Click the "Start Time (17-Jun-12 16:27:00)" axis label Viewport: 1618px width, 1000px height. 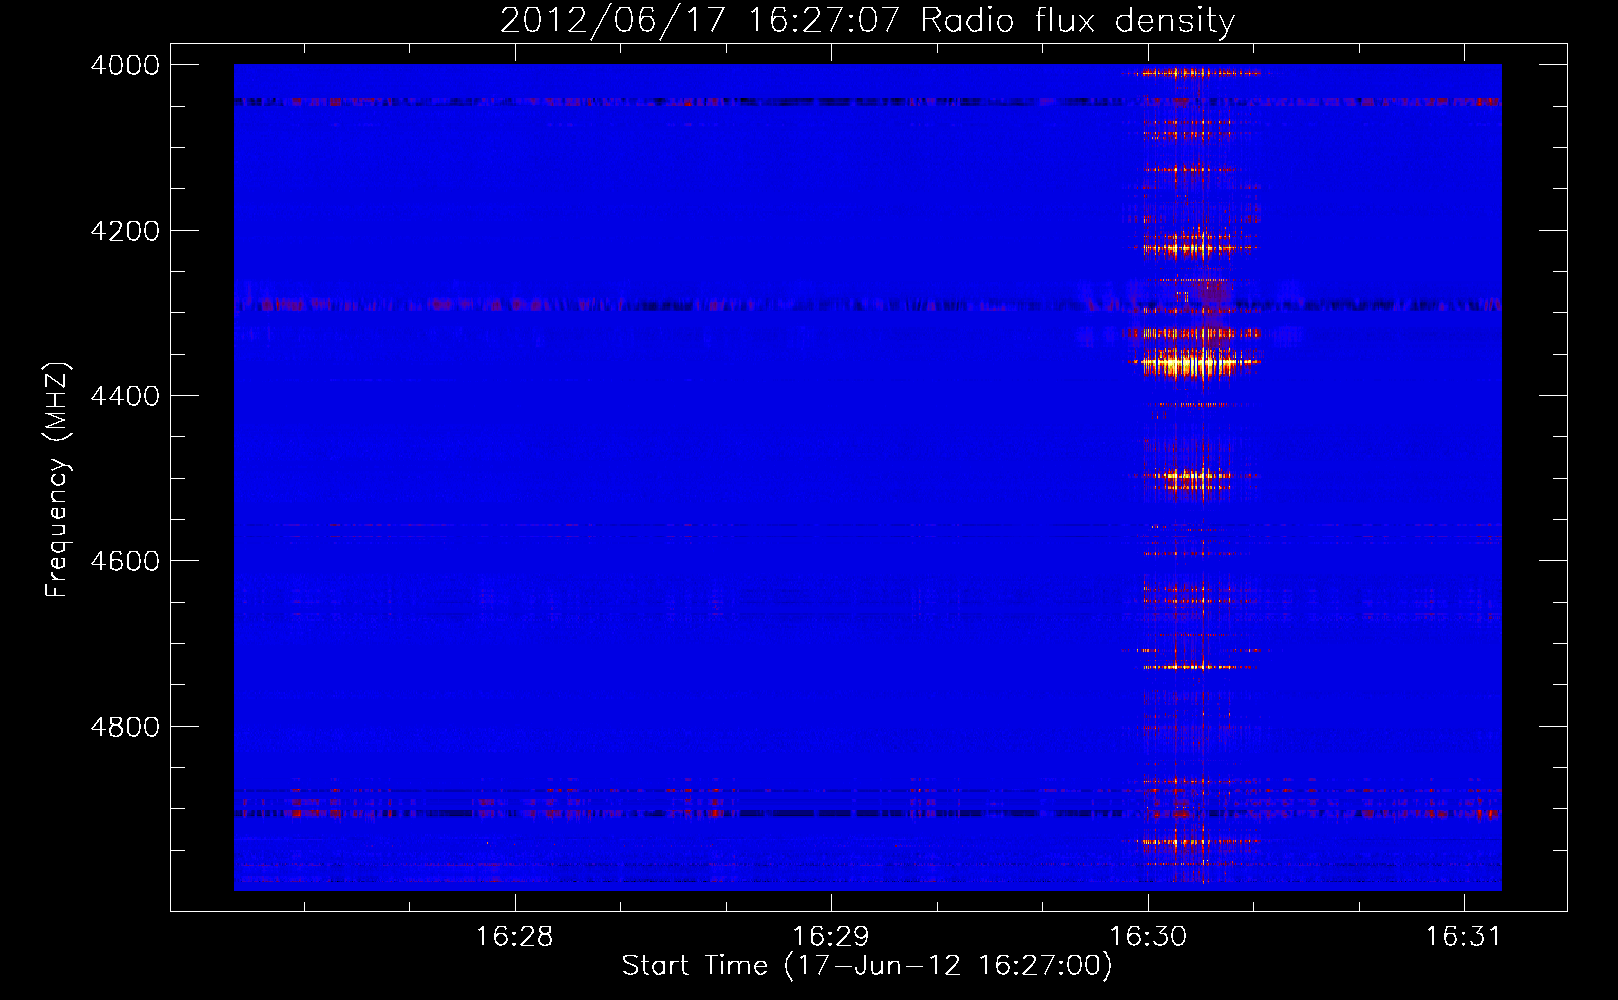867,966
